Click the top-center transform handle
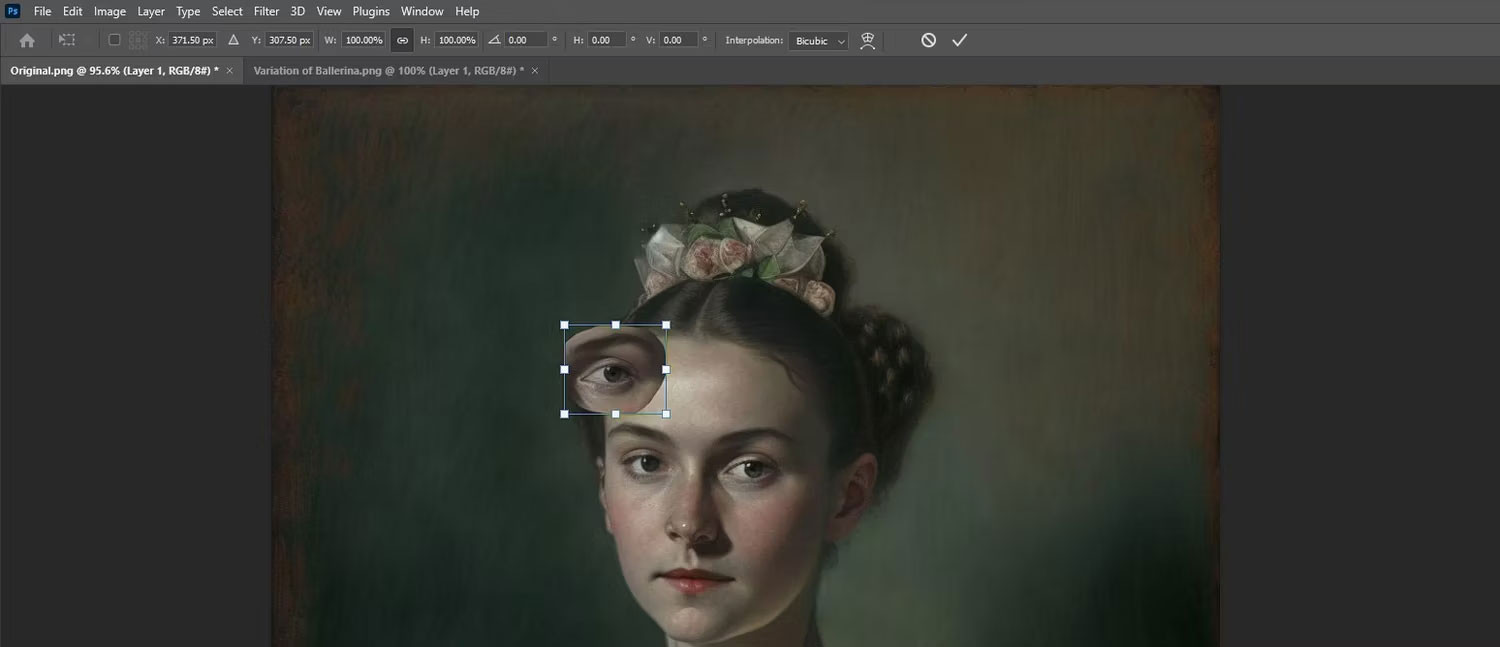1500x647 pixels. (x=615, y=324)
